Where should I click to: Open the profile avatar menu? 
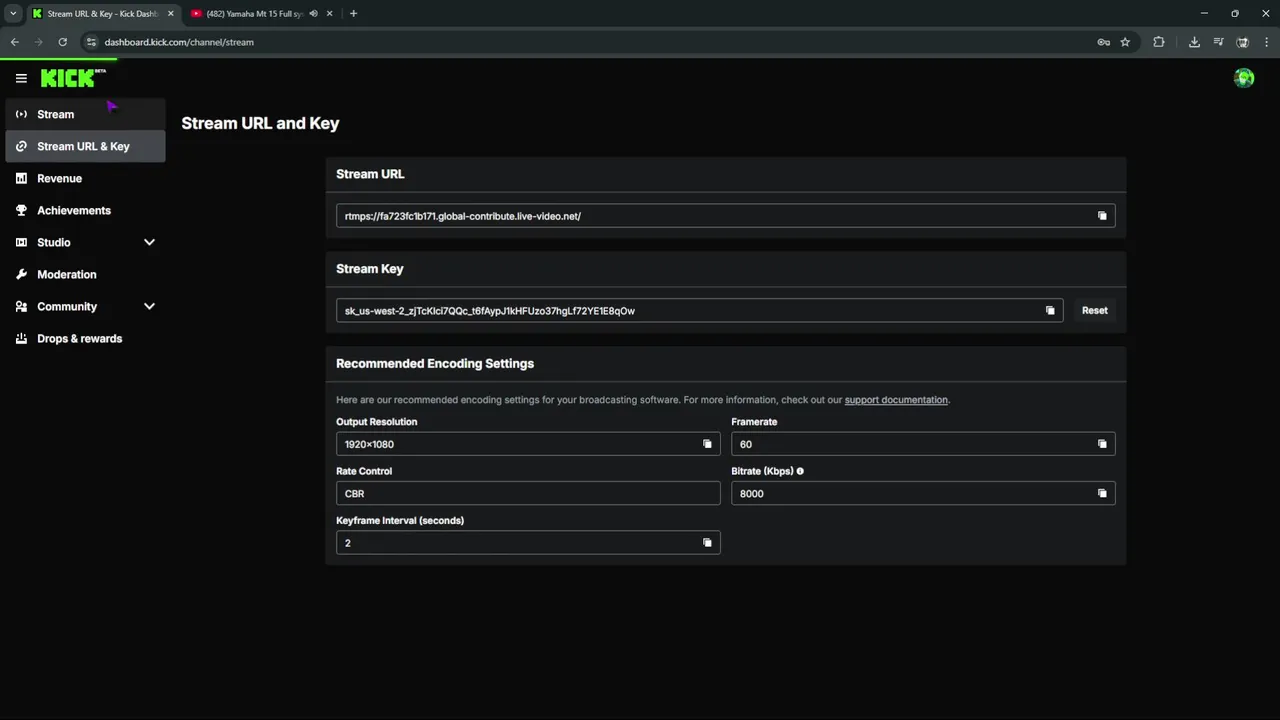(1244, 78)
